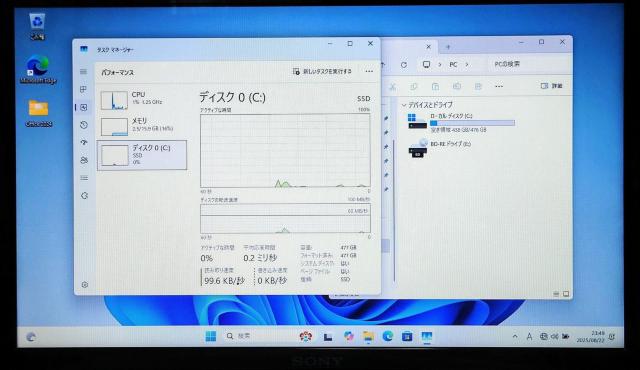Open Services page icon in Task Manager
Image resolution: width=640 pixels, height=370 pixels.
click(84, 195)
